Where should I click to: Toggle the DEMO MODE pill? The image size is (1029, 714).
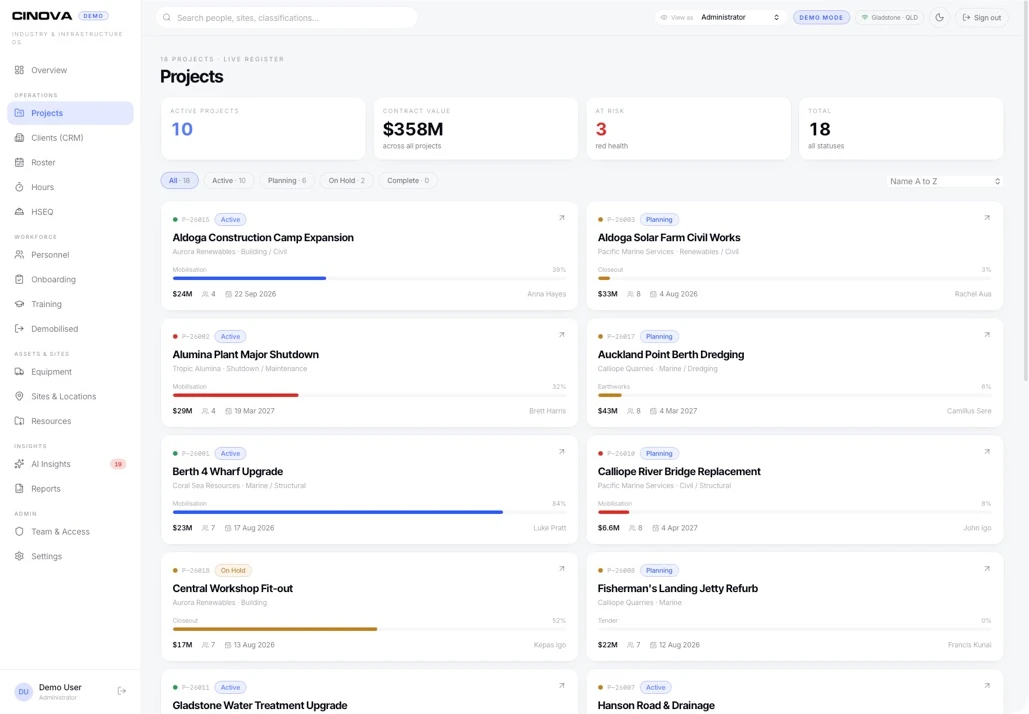(821, 18)
